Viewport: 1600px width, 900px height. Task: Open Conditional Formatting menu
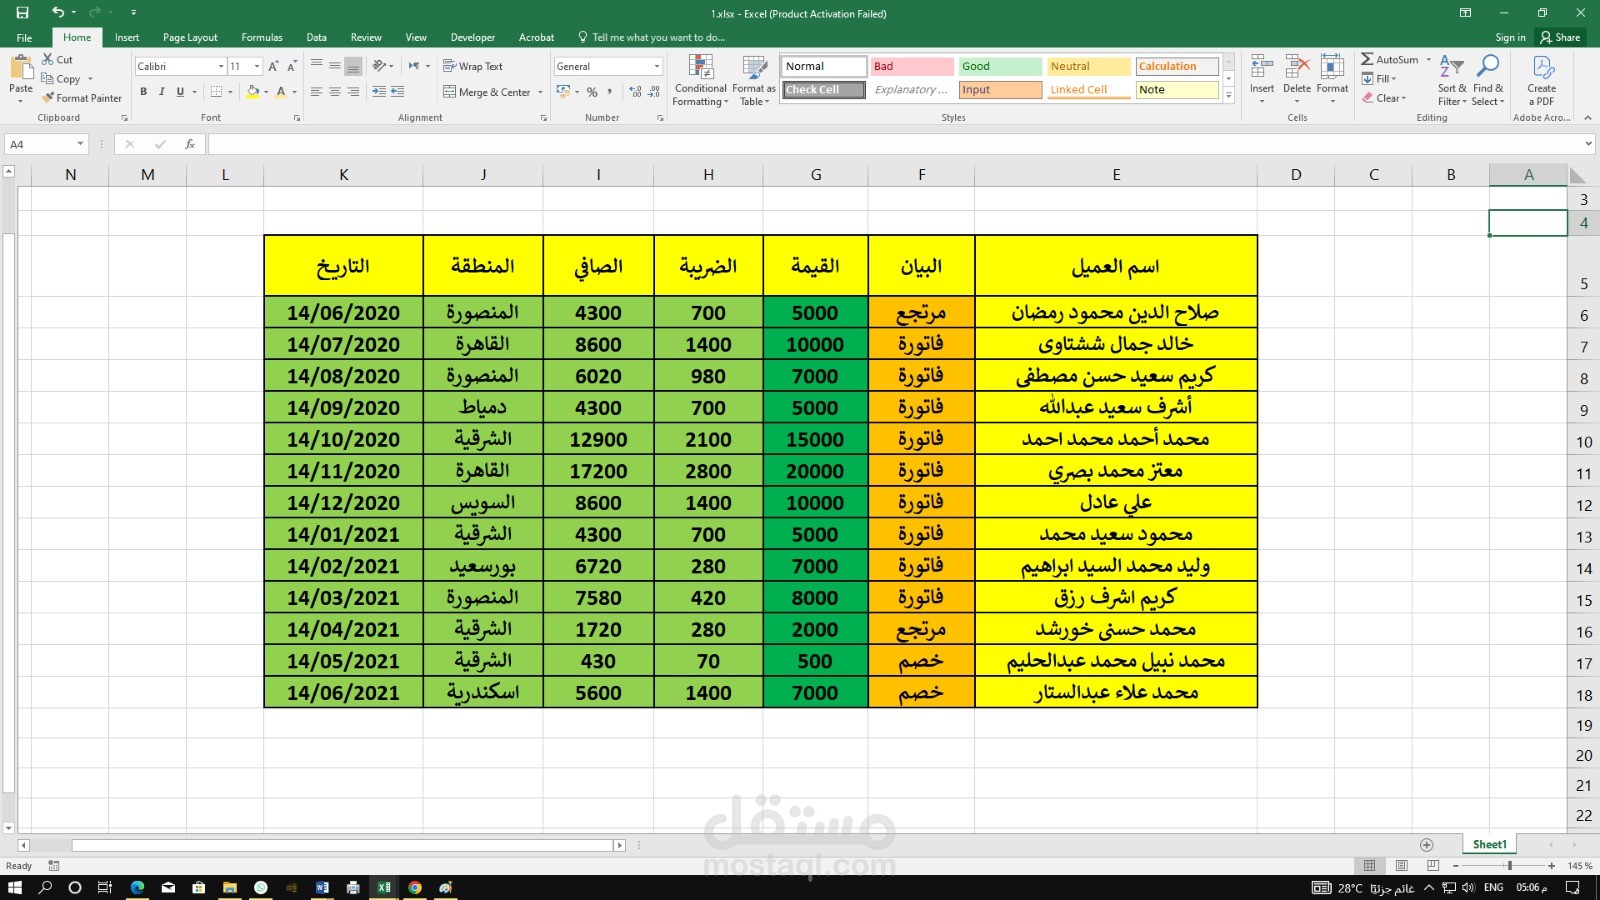[700, 81]
